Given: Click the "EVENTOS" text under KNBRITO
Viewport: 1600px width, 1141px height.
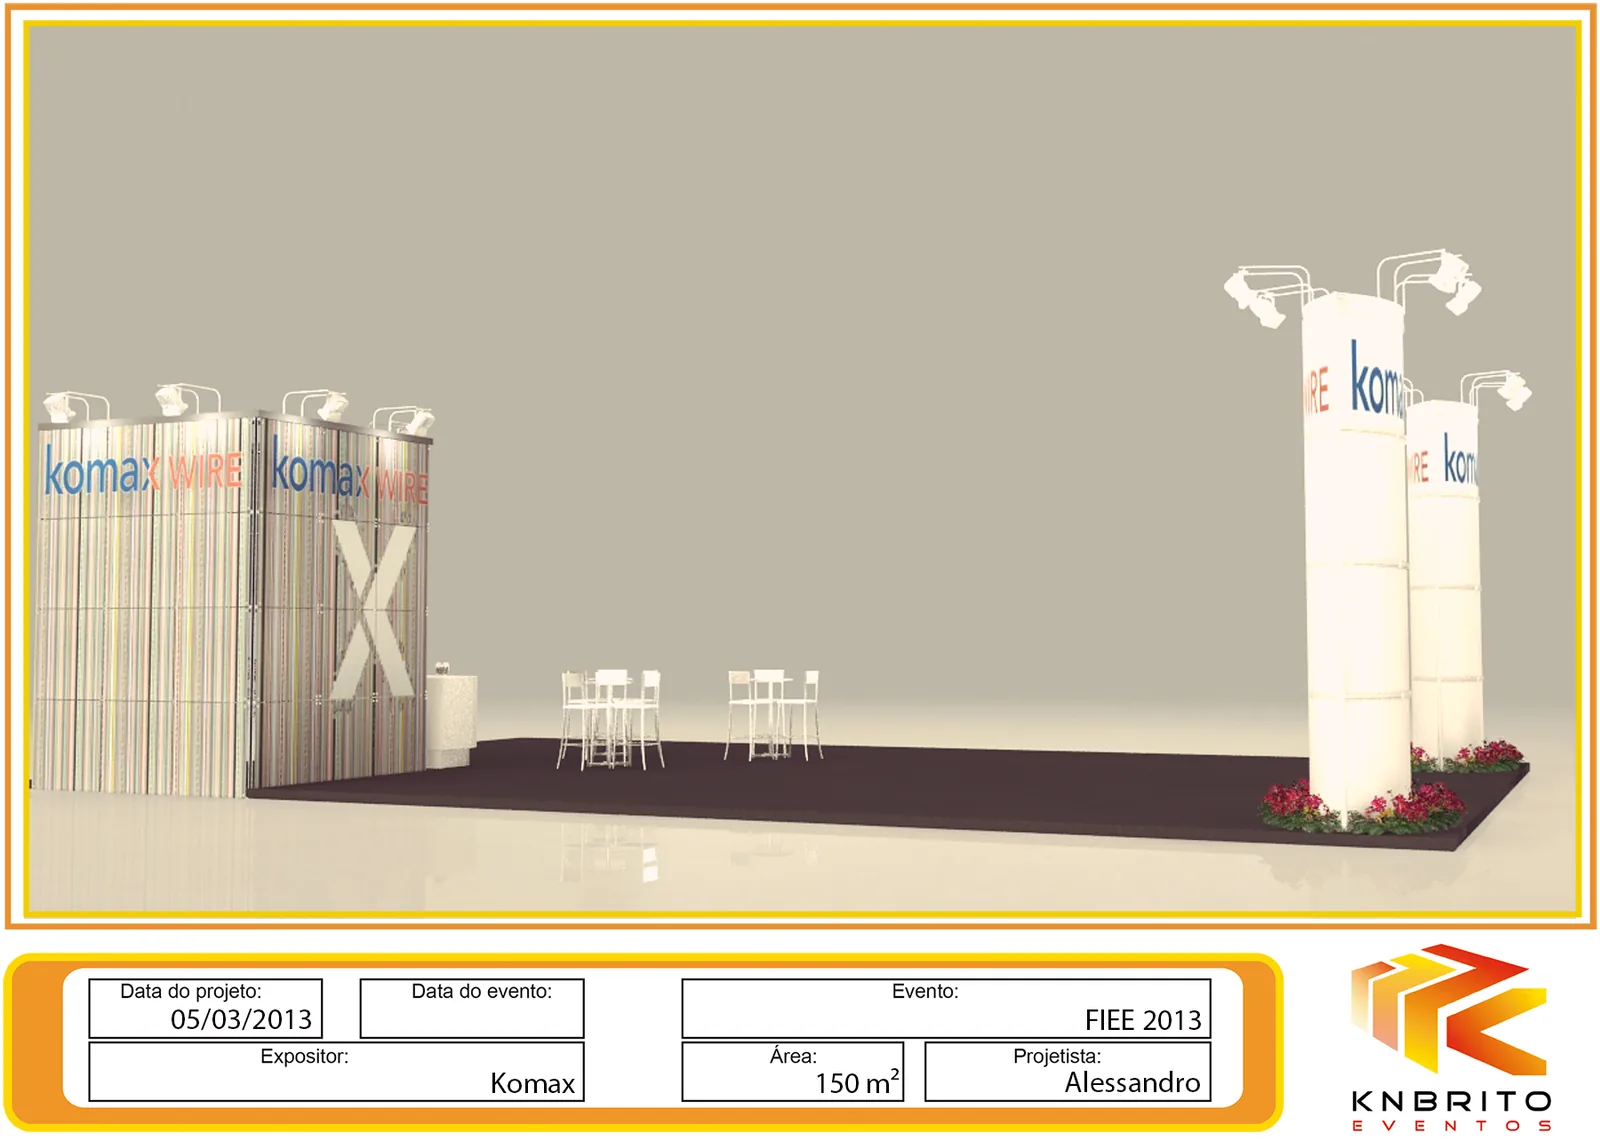Looking at the screenshot, I should click(1451, 1126).
